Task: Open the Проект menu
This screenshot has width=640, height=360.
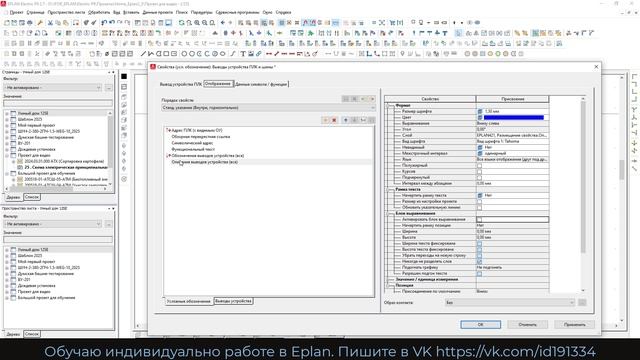Action: [x=16, y=12]
